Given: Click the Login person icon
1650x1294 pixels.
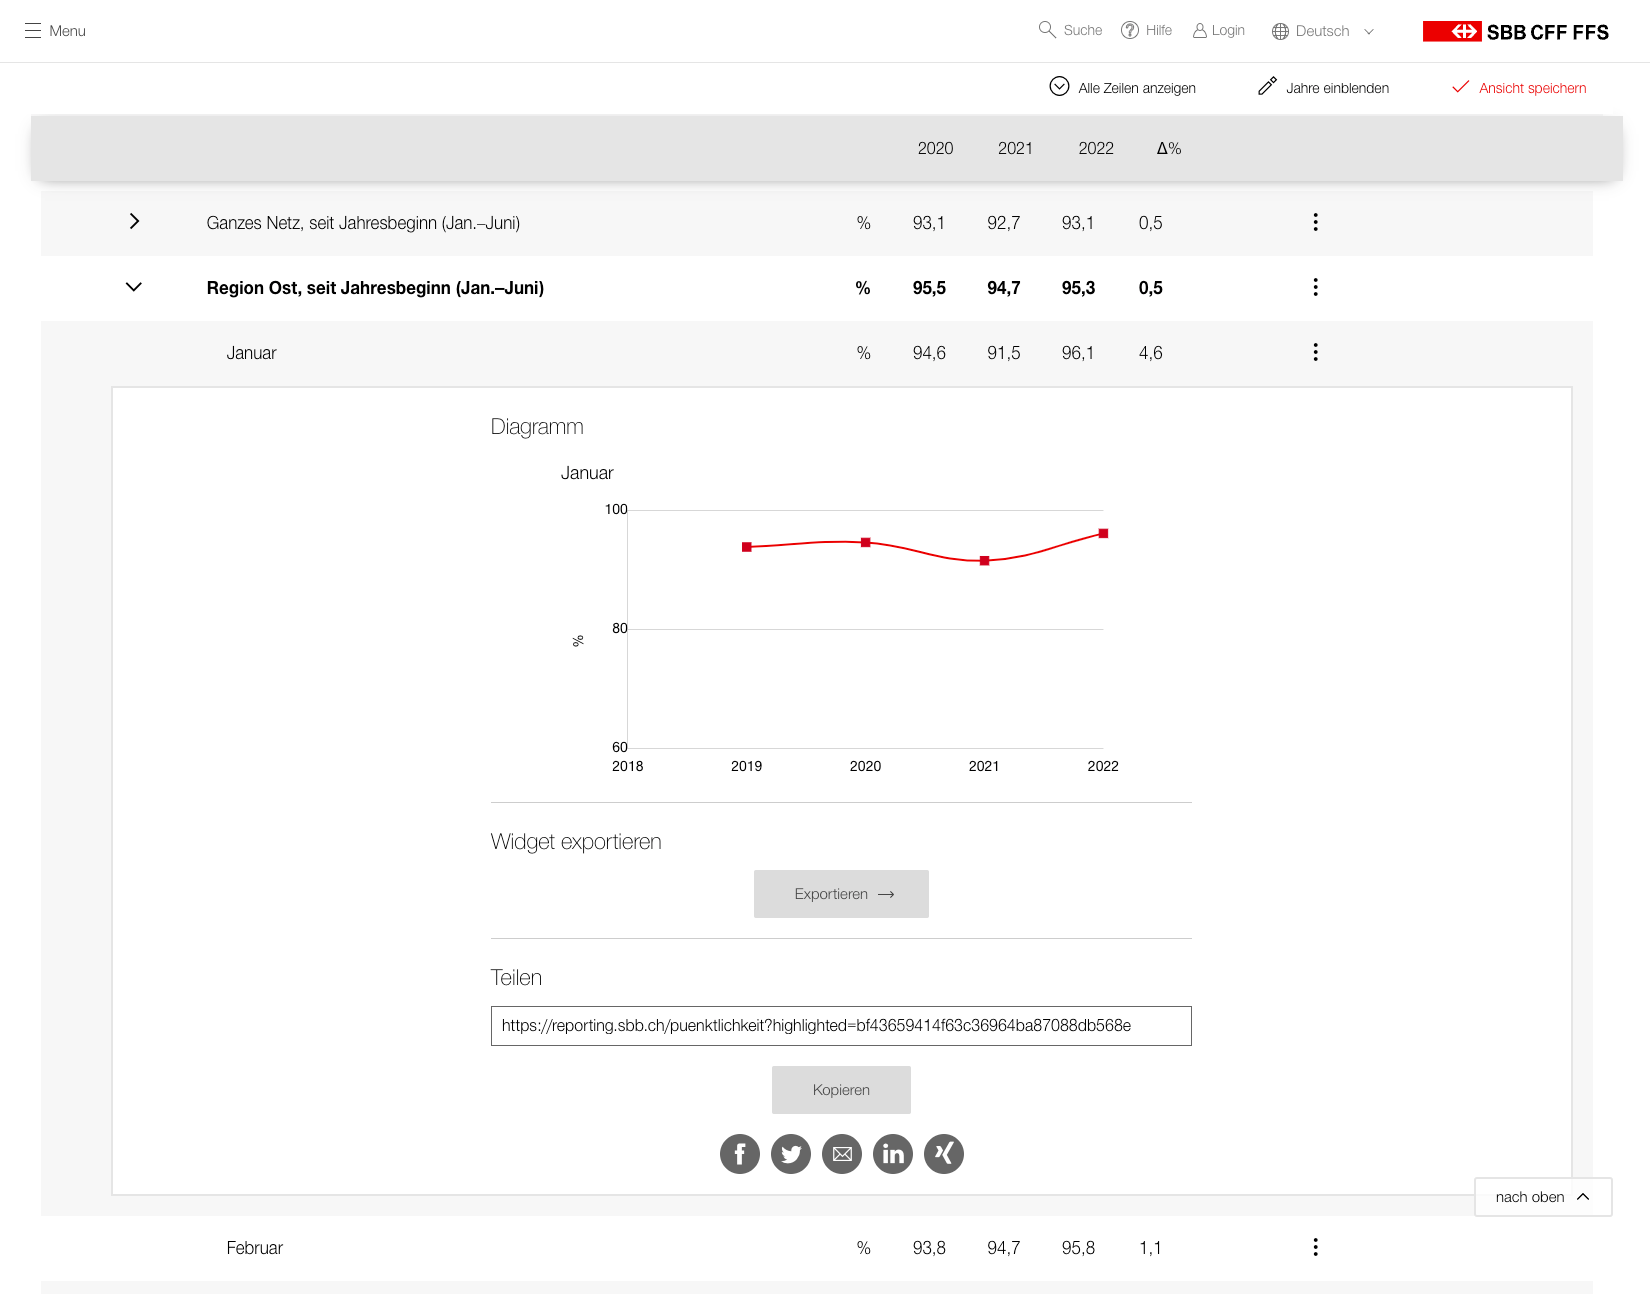Looking at the screenshot, I should (1200, 31).
